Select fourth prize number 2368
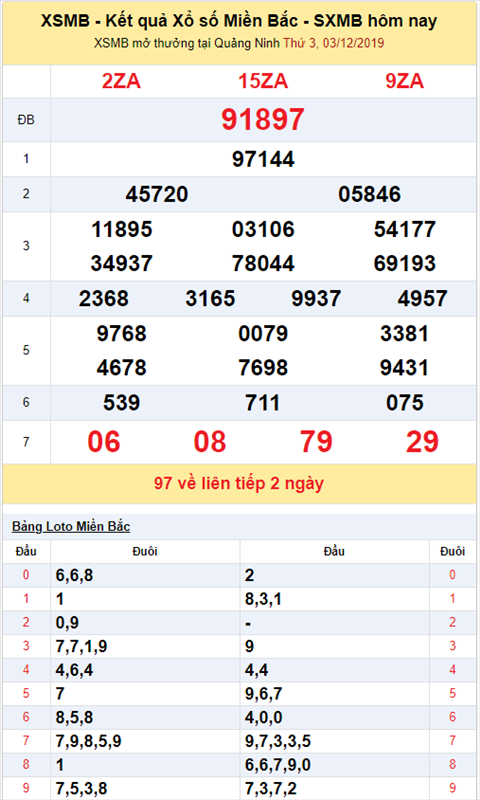This screenshot has width=480, height=800. (x=104, y=298)
